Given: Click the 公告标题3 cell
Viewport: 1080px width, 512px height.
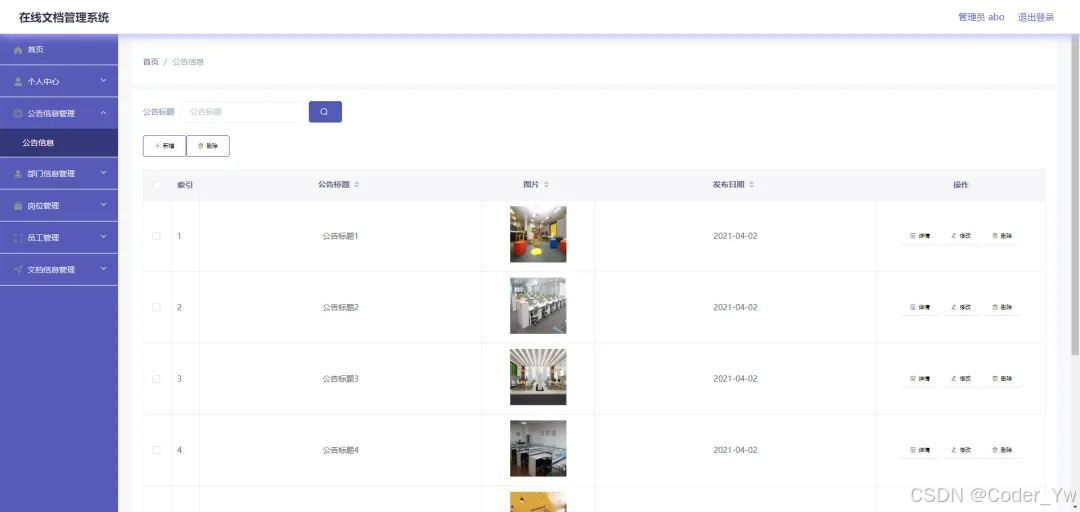Looking at the screenshot, I should pyautogui.click(x=340, y=379).
